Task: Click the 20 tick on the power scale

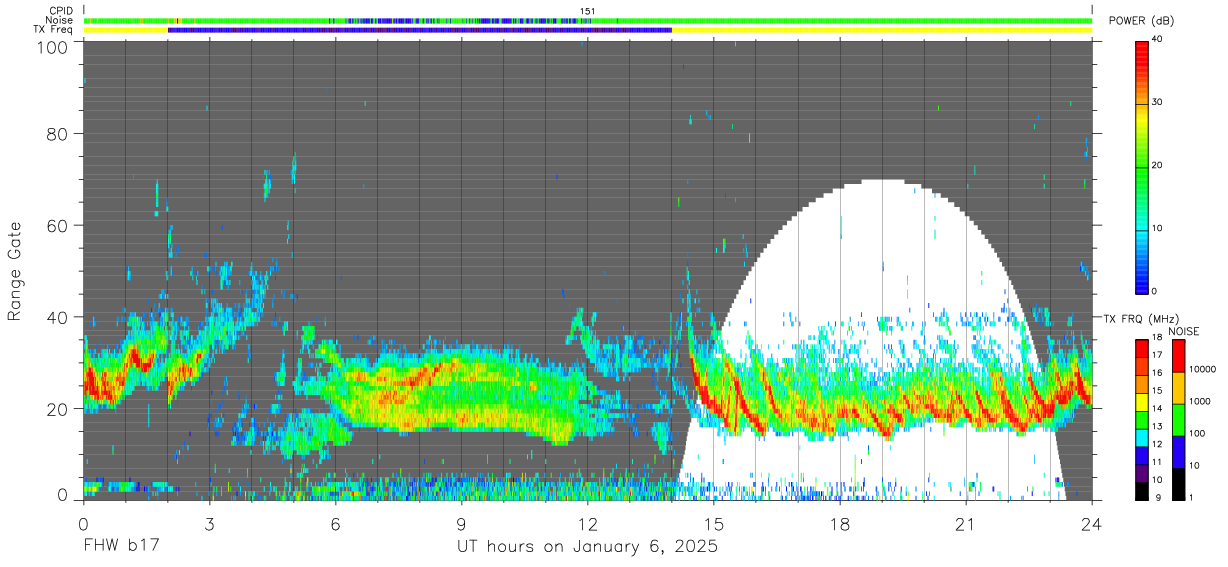Action: pyautogui.click(x=1158, y=165)
